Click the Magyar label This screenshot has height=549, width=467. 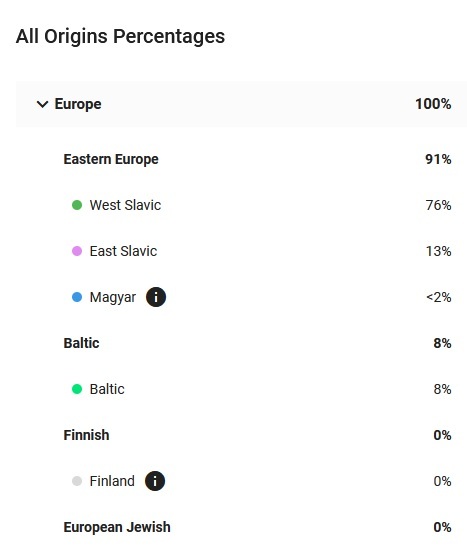point(113,298)
